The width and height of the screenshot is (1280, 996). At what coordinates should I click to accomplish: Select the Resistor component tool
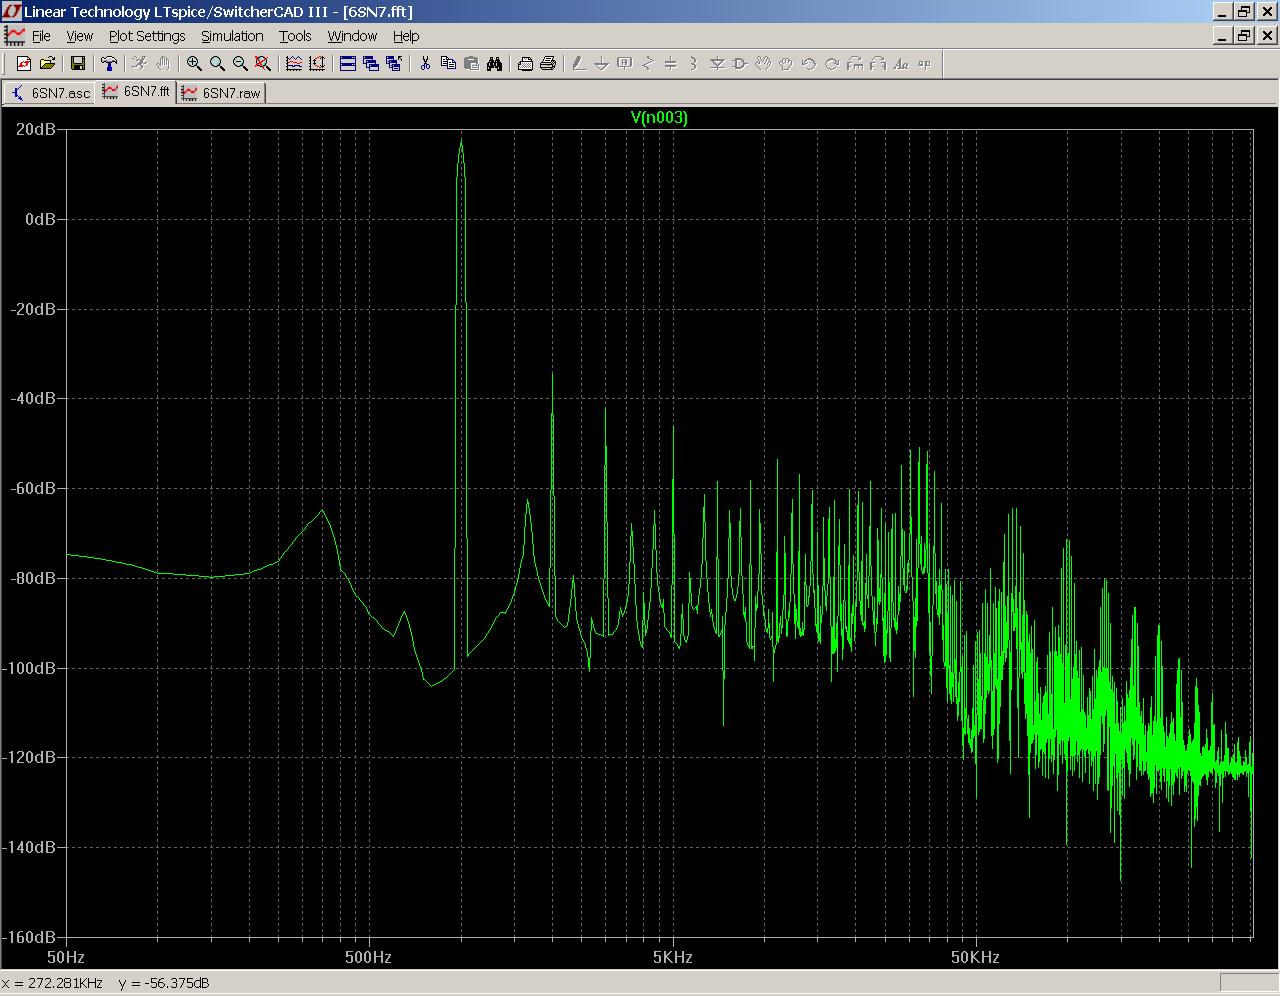(x=648, y=64)
